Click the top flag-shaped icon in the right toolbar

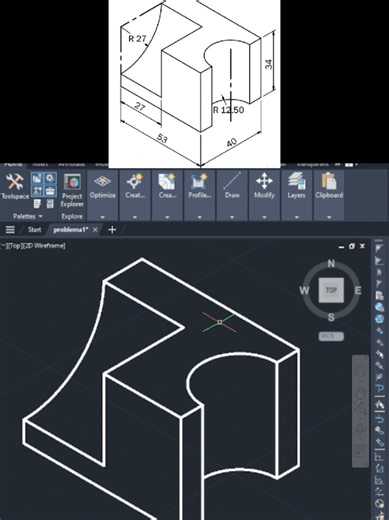[380, 248]
